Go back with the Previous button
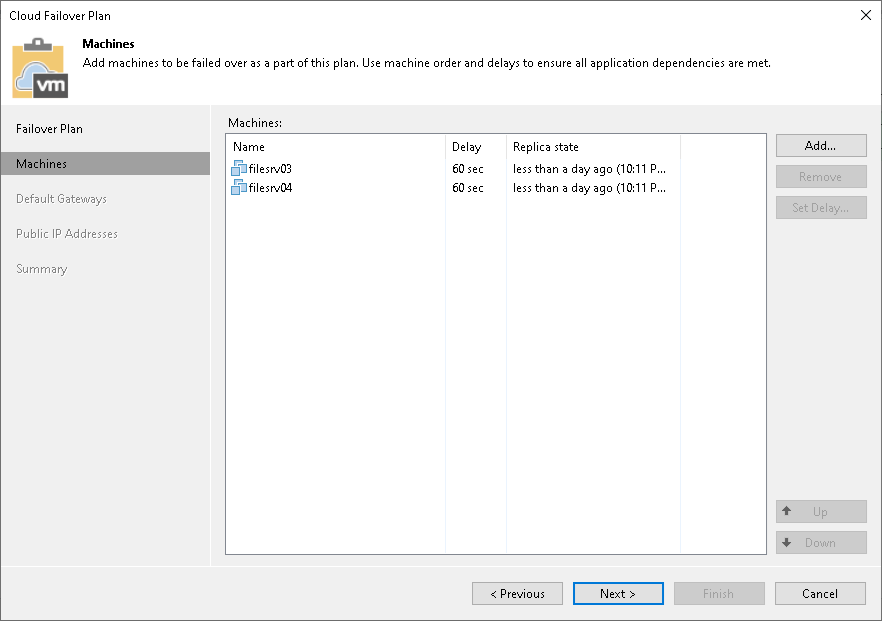 coord(517,593)
